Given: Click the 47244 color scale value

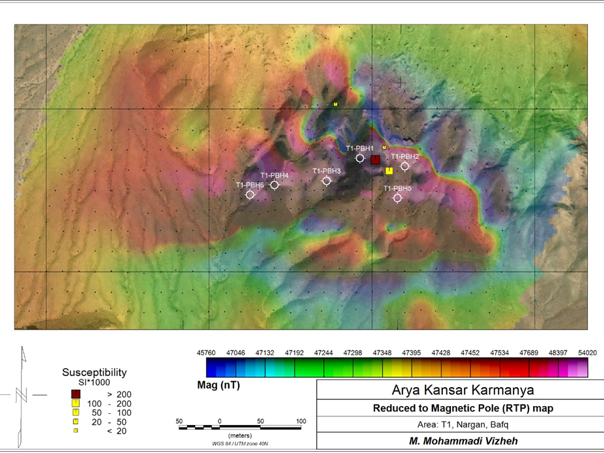Looking at the screenshot, I should 324,353.
